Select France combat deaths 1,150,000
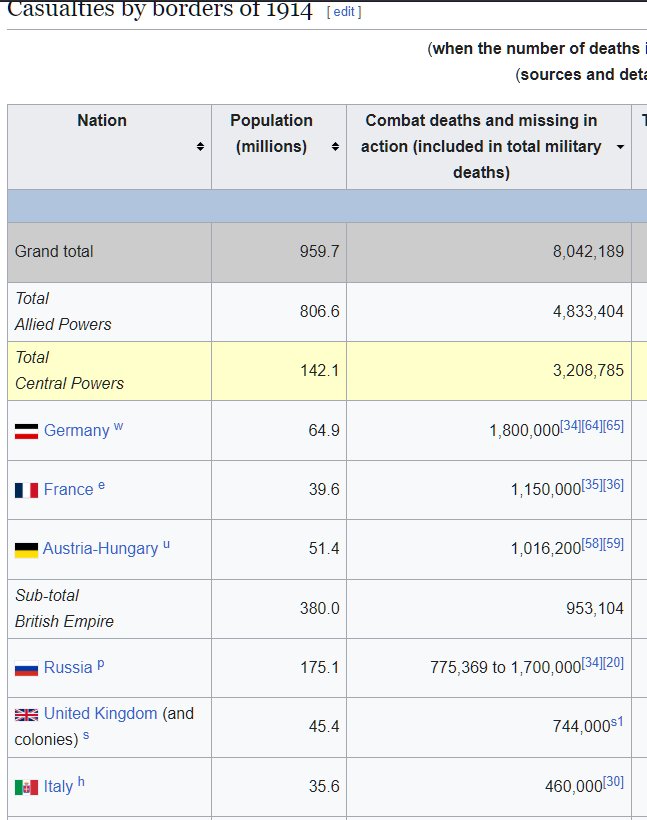Screen dimensions: 647x820 [546, 490]
